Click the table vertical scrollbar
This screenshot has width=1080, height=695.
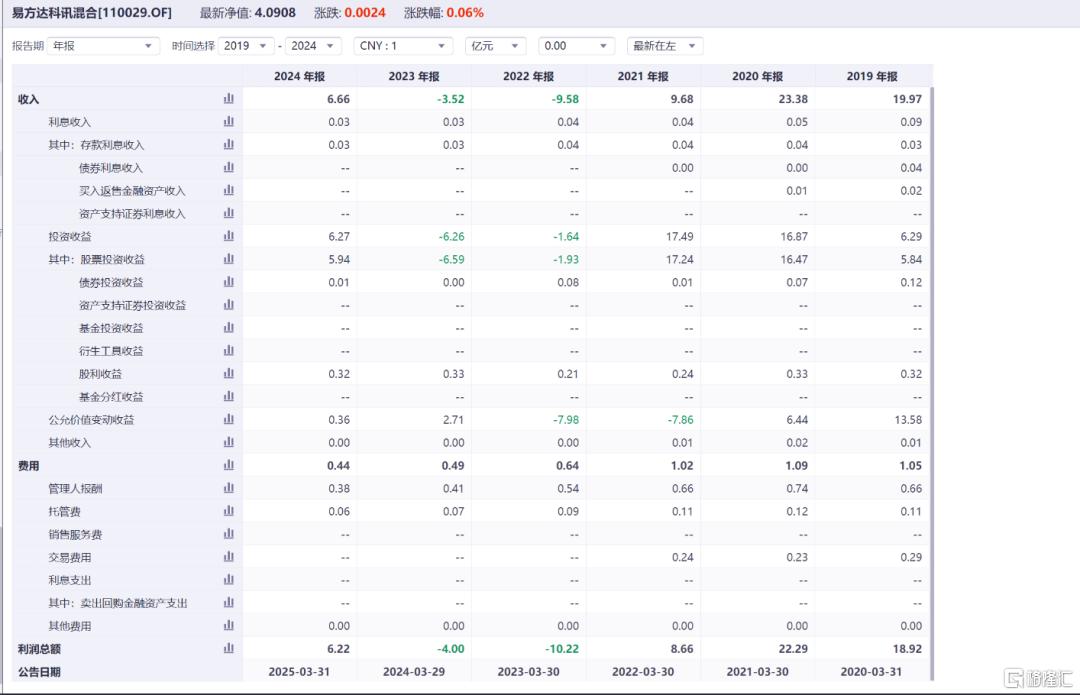coord(931,383)
